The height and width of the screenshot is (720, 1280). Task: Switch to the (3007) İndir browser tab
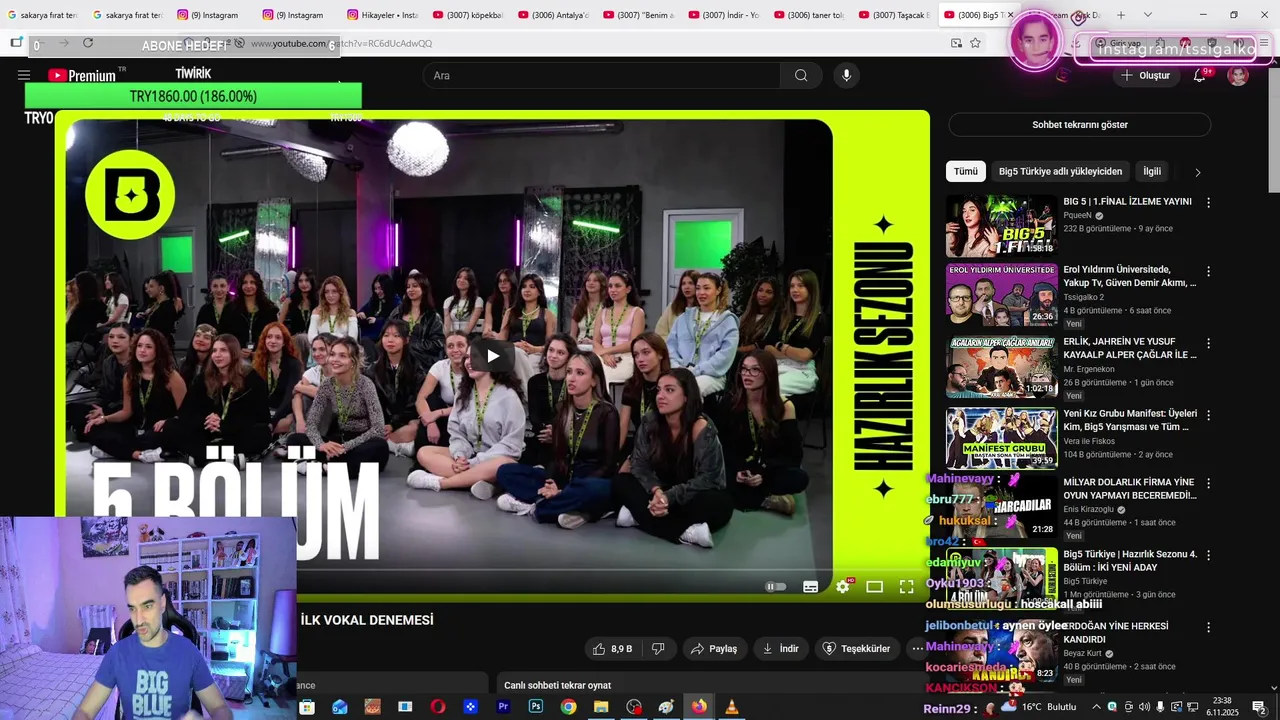723,15
